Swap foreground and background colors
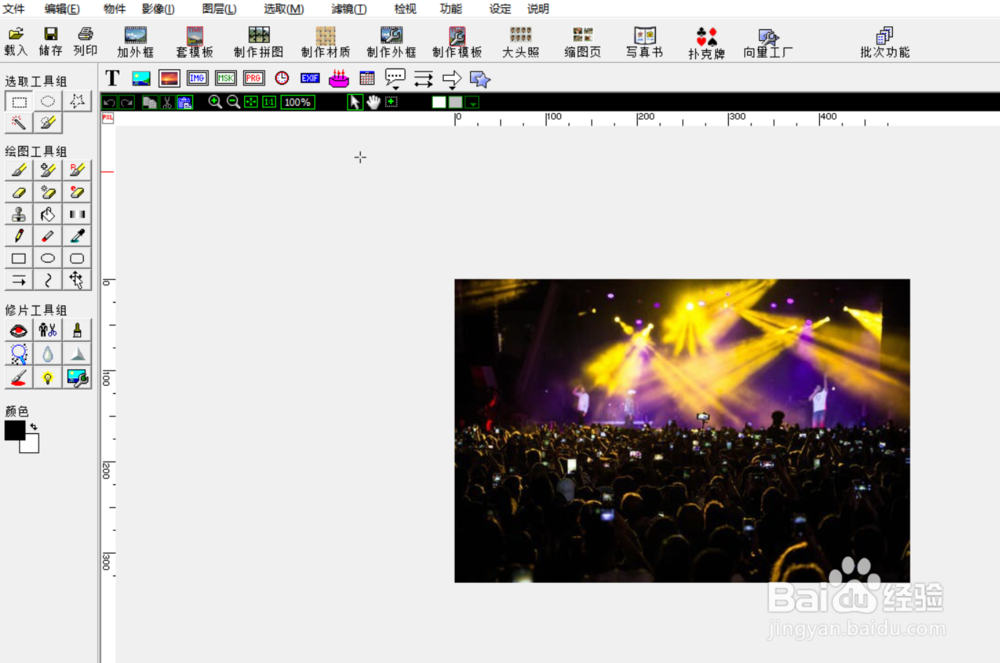This screenshot has width=1000, height=663. (33, 426)
